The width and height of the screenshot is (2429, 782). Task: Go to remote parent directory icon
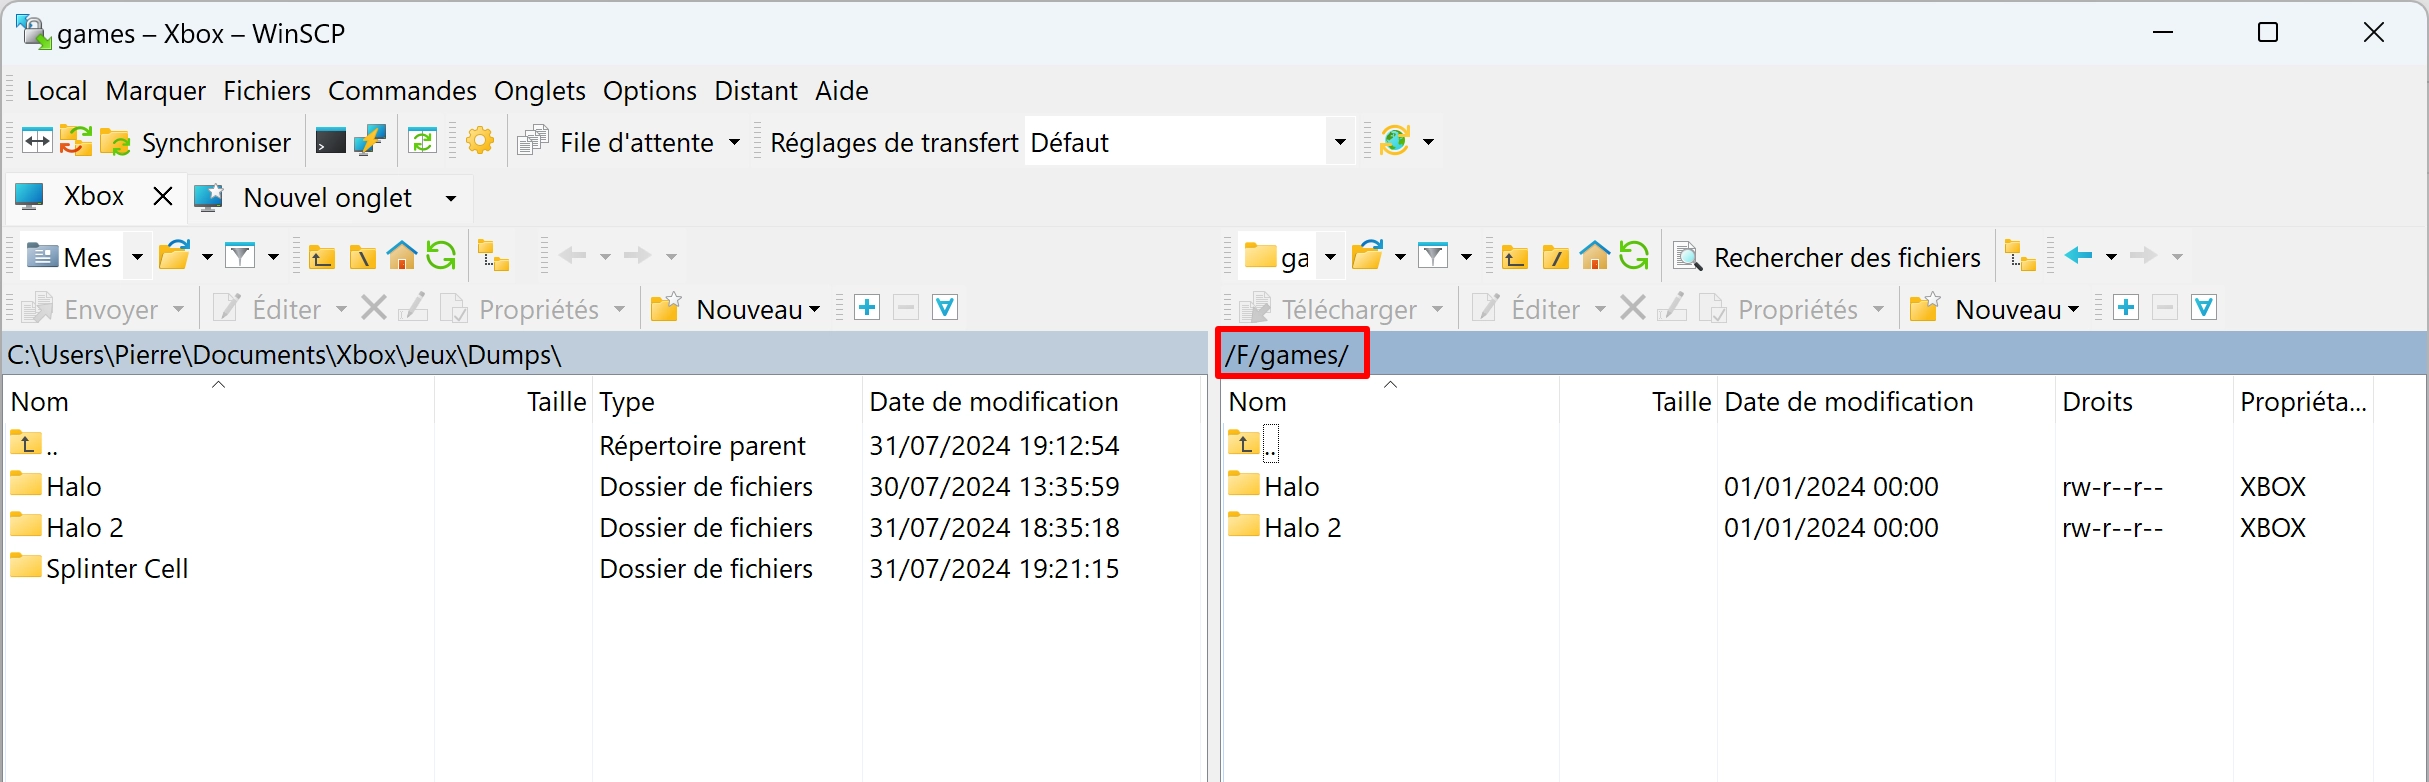pos(1515,257)
